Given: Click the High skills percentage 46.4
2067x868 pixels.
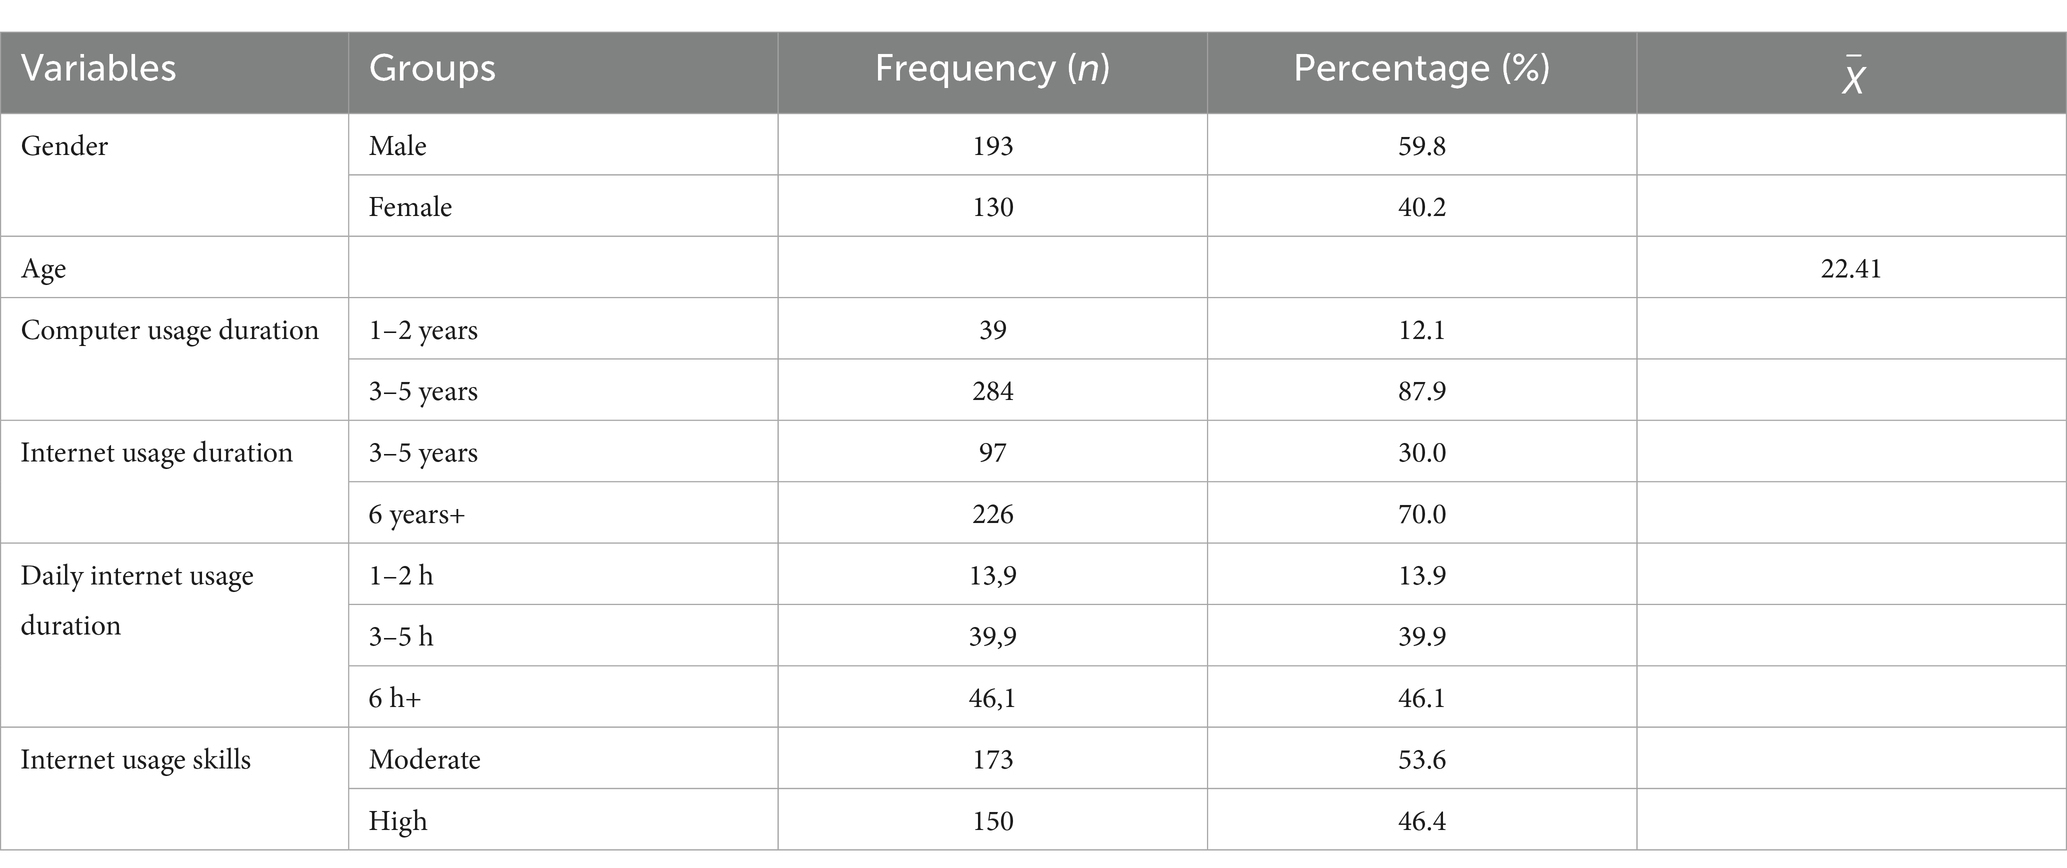Looking at the screenshot, I should pos(1421,821).
